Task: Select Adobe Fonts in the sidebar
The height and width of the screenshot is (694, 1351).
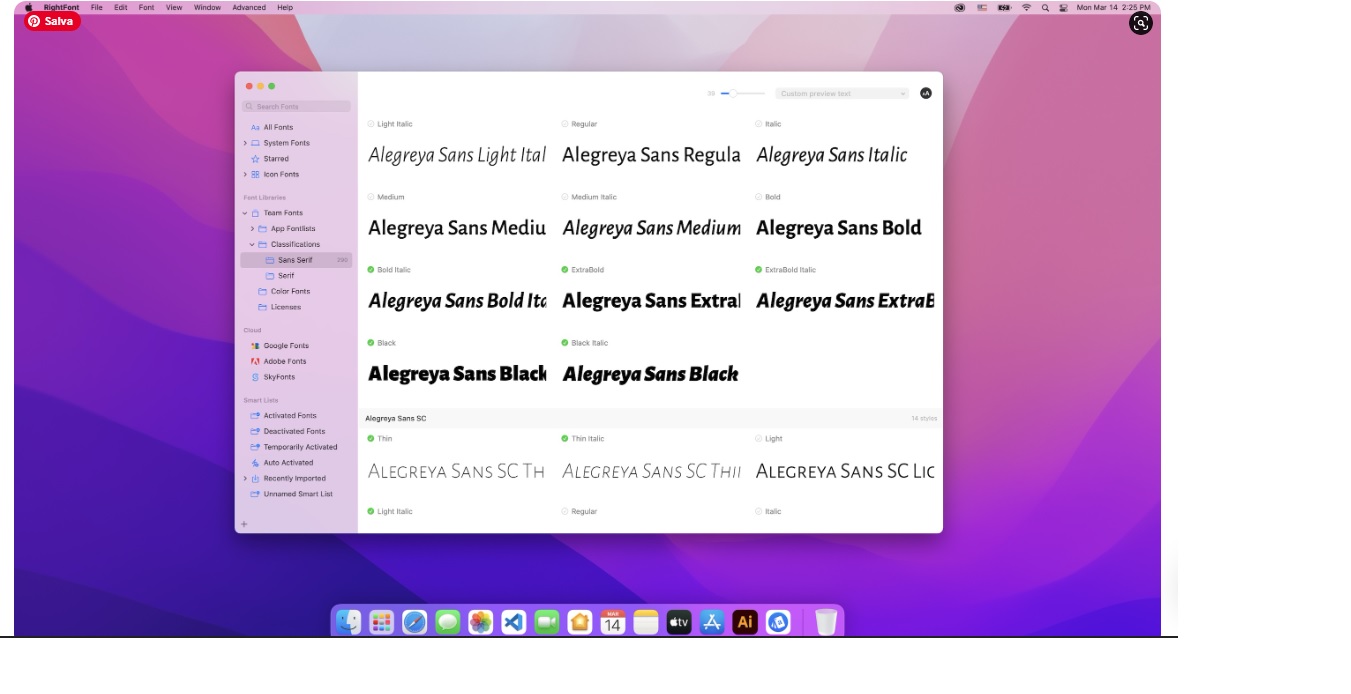Action: coord(284,361)
